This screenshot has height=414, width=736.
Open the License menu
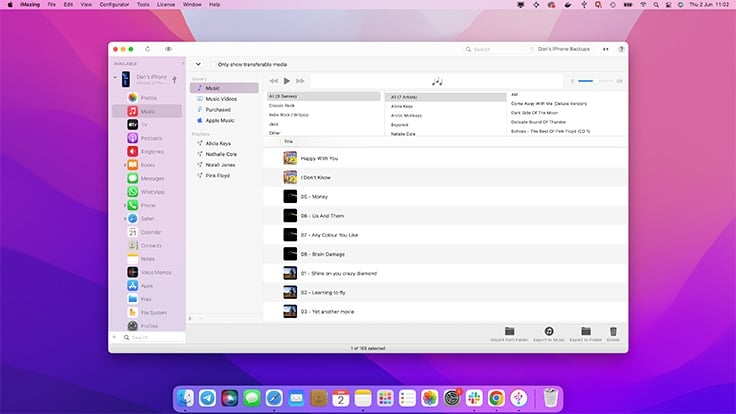(x=166, y=4)
